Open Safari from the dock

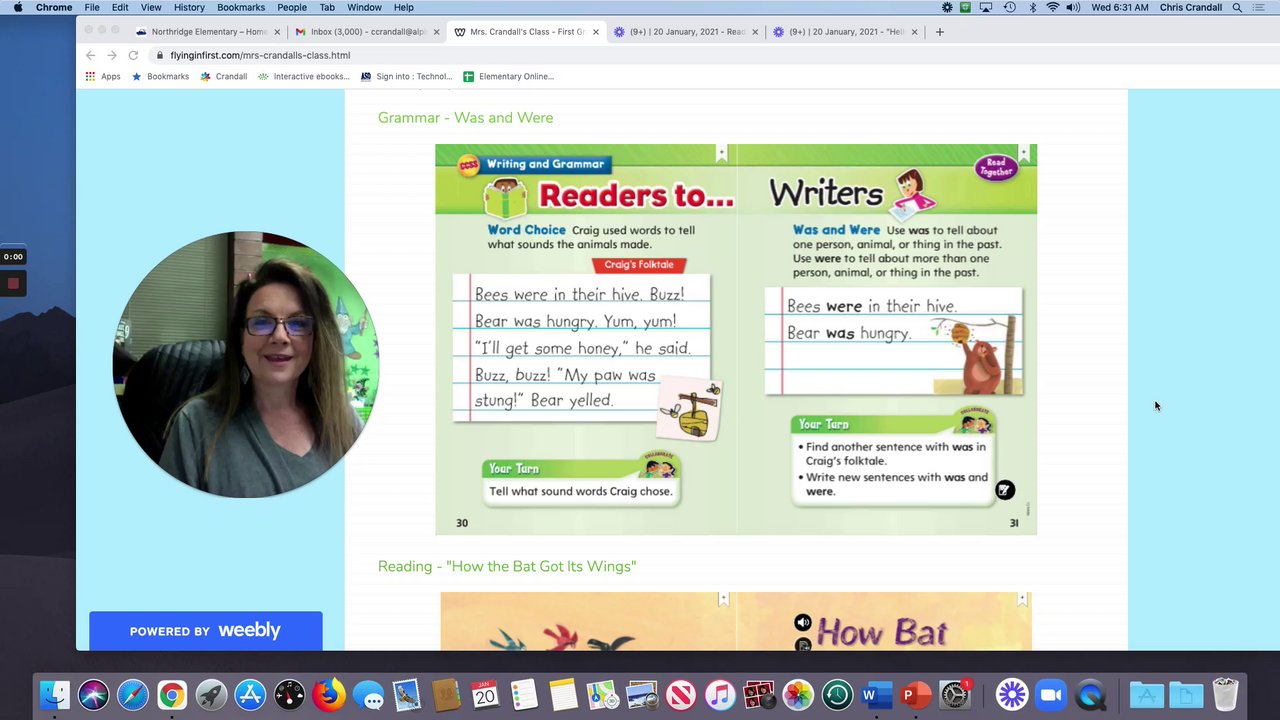click(x=132, y=694)
